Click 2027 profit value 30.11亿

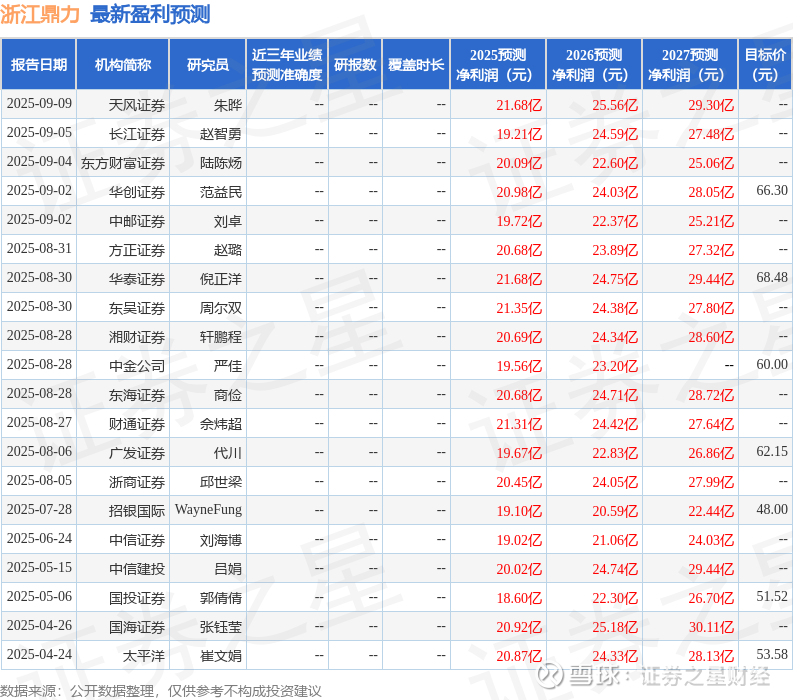(x=711, y=627)
